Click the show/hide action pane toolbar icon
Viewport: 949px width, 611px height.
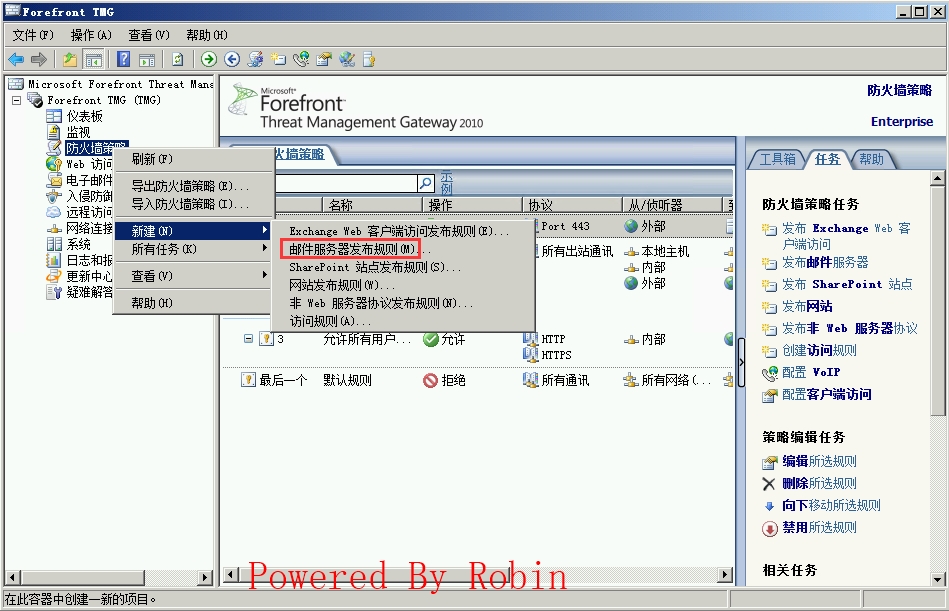(147, 59)
